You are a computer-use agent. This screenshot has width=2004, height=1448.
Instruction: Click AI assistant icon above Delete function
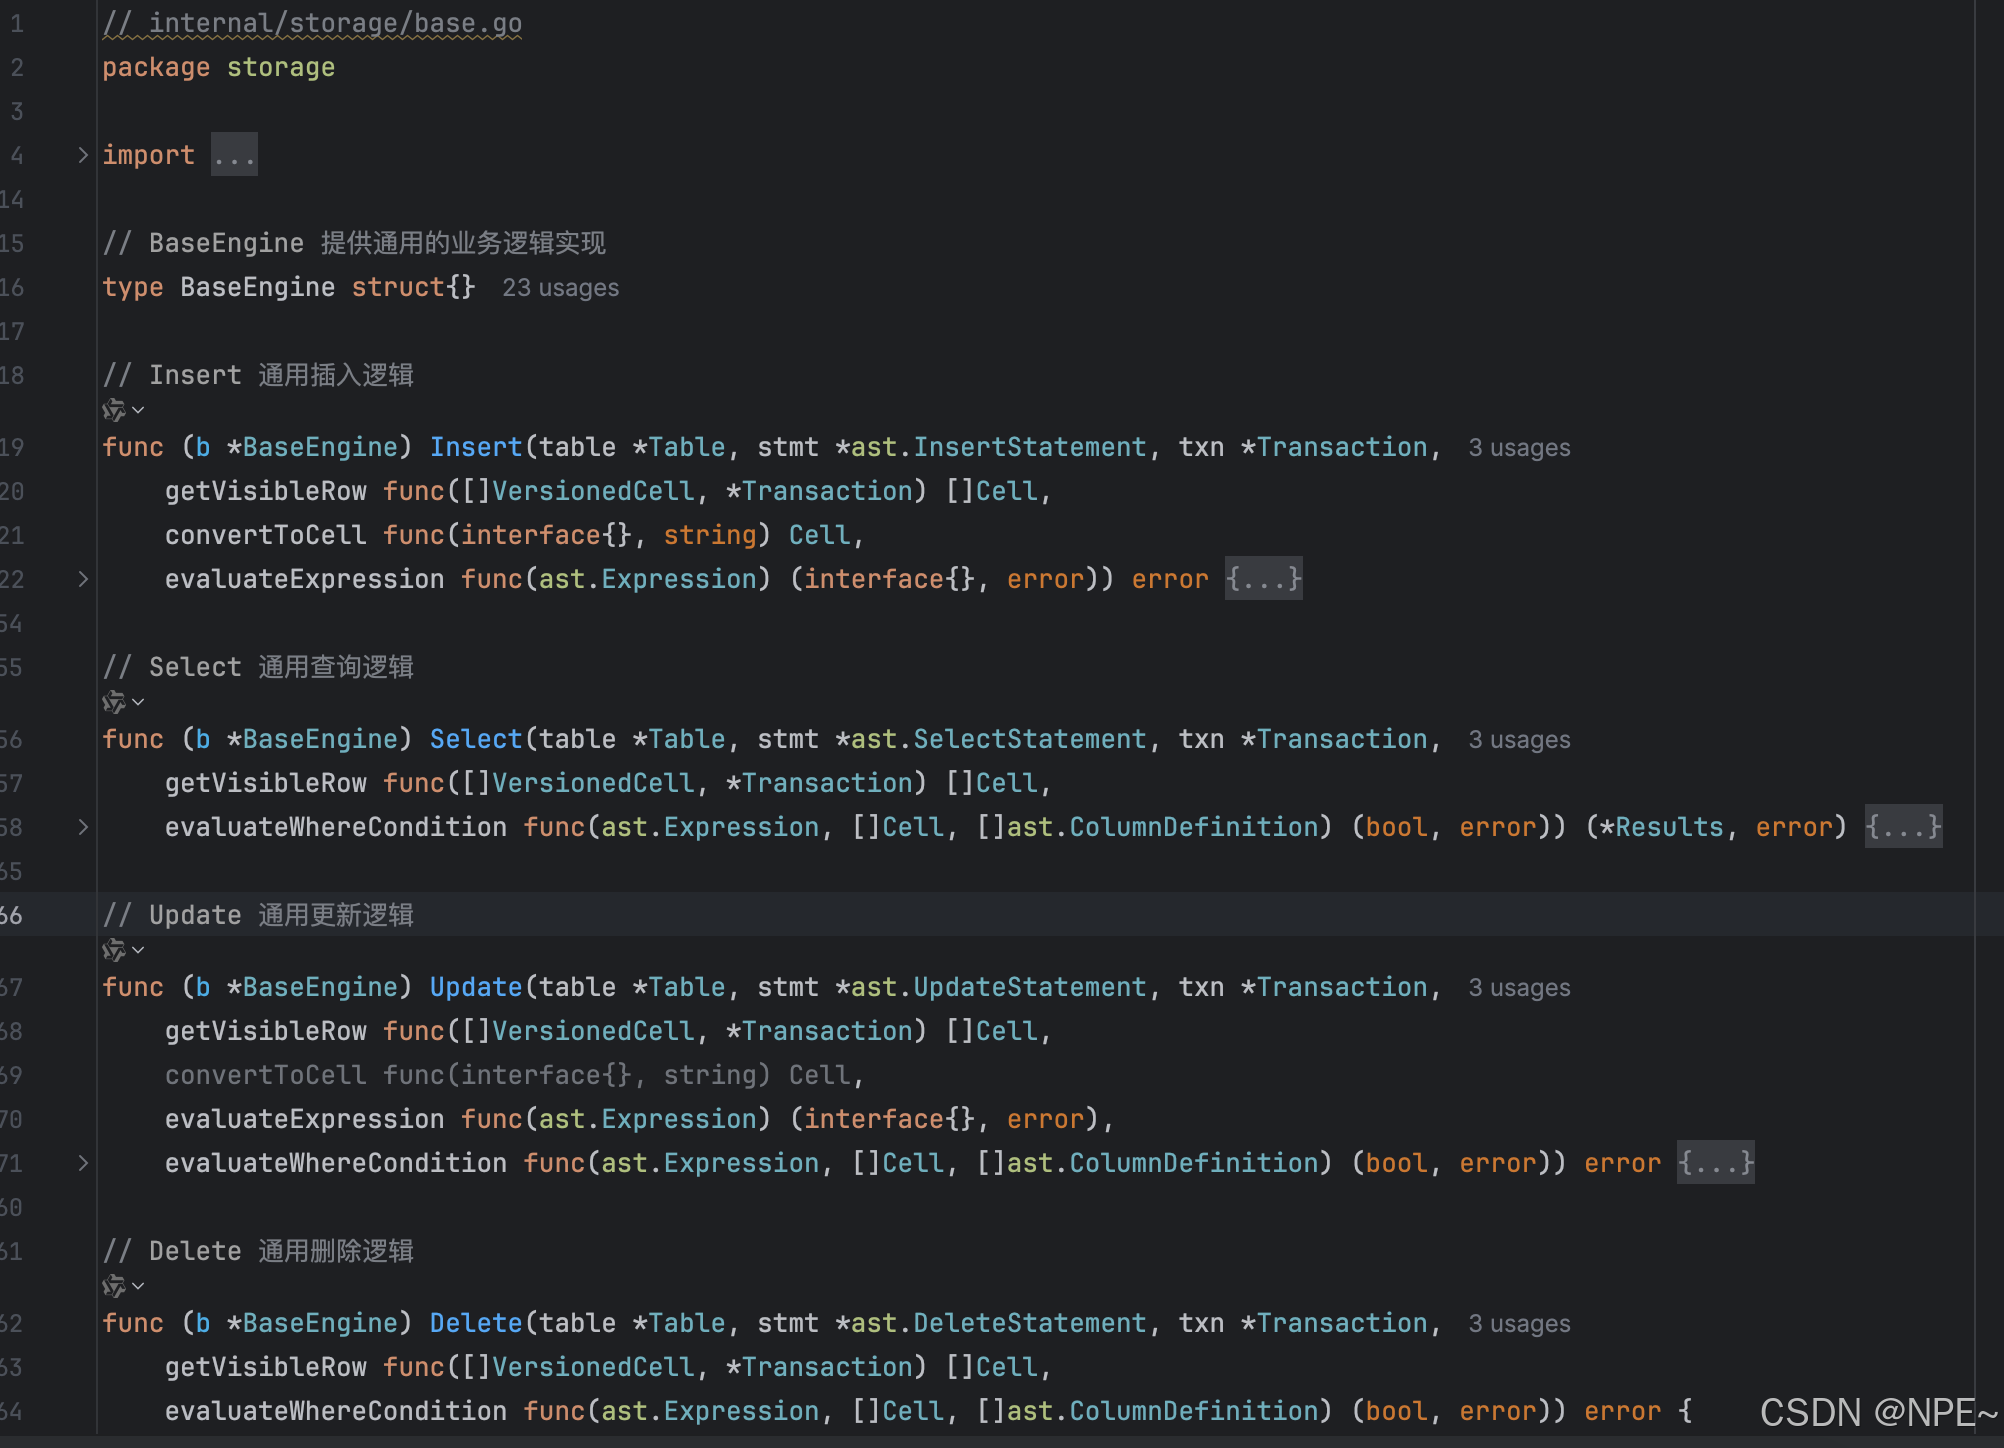pyautogui.click(x=114, y=1286)
